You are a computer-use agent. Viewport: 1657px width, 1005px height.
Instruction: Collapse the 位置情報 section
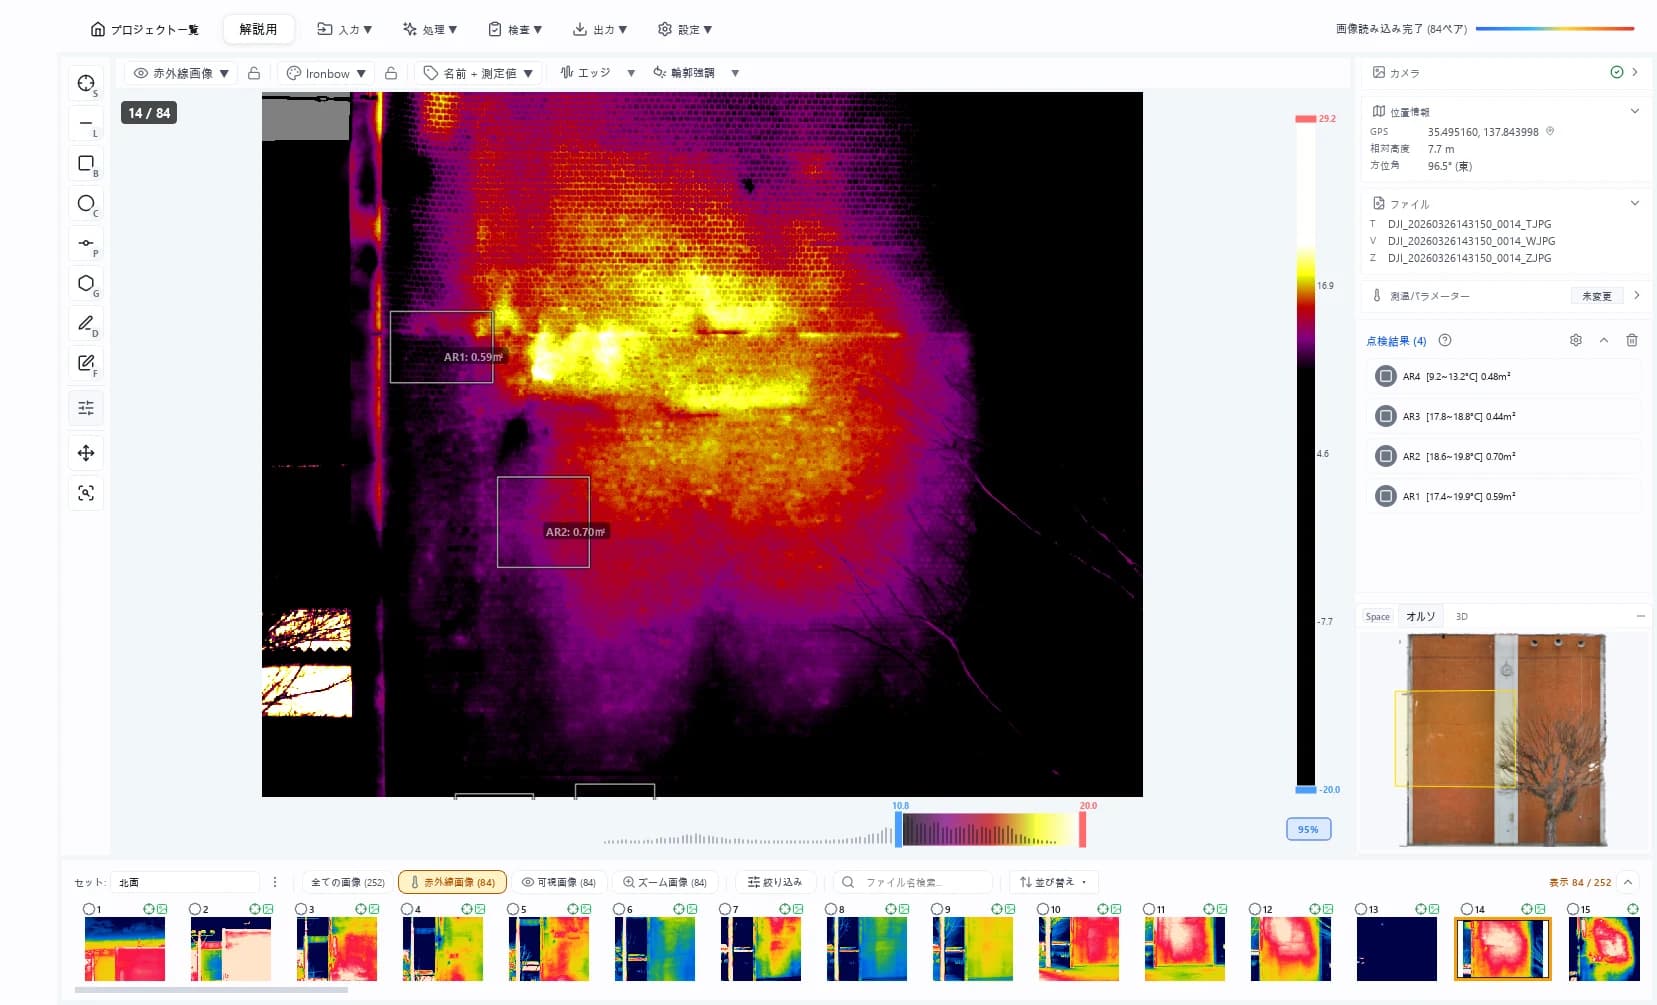[1635, 111]
